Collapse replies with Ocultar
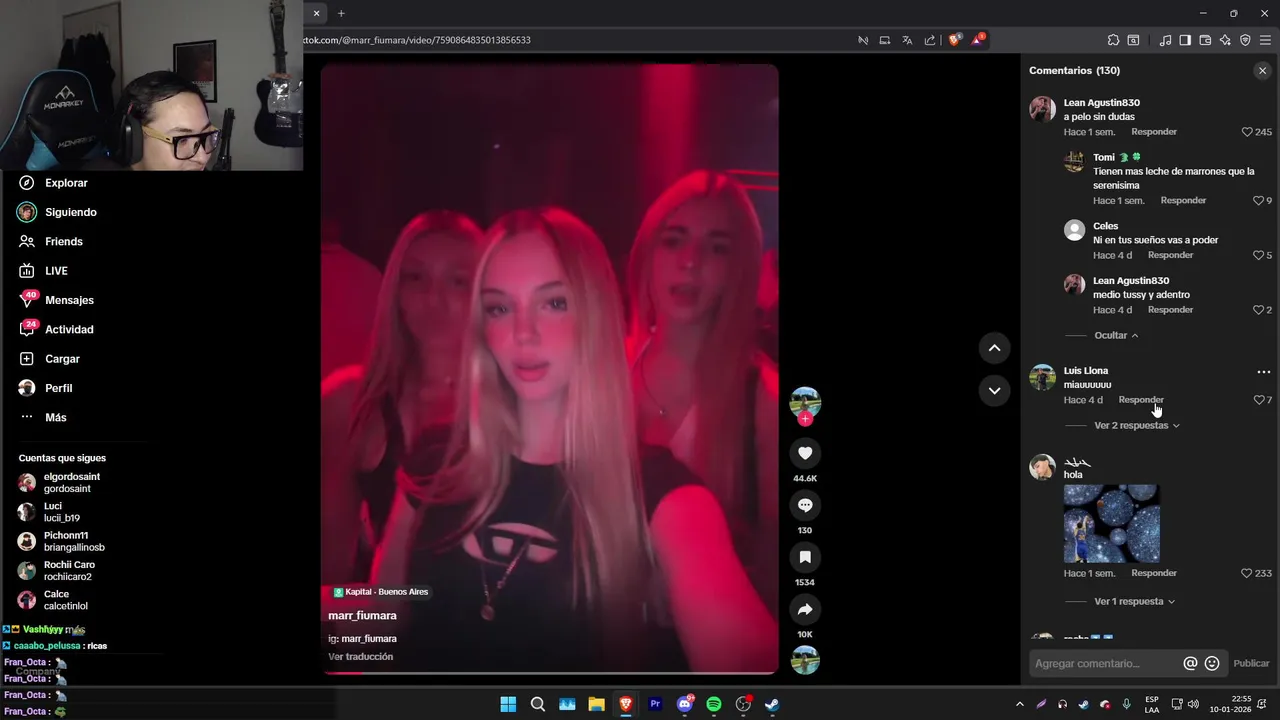 pos(1116,336)
